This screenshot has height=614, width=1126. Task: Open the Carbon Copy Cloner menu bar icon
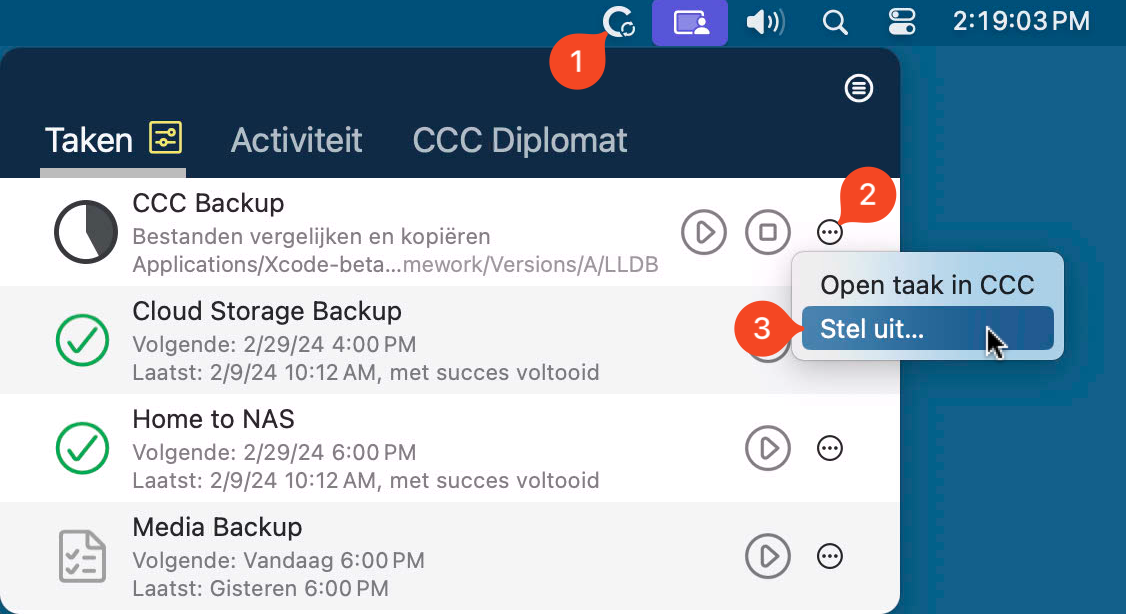point(618,22)
